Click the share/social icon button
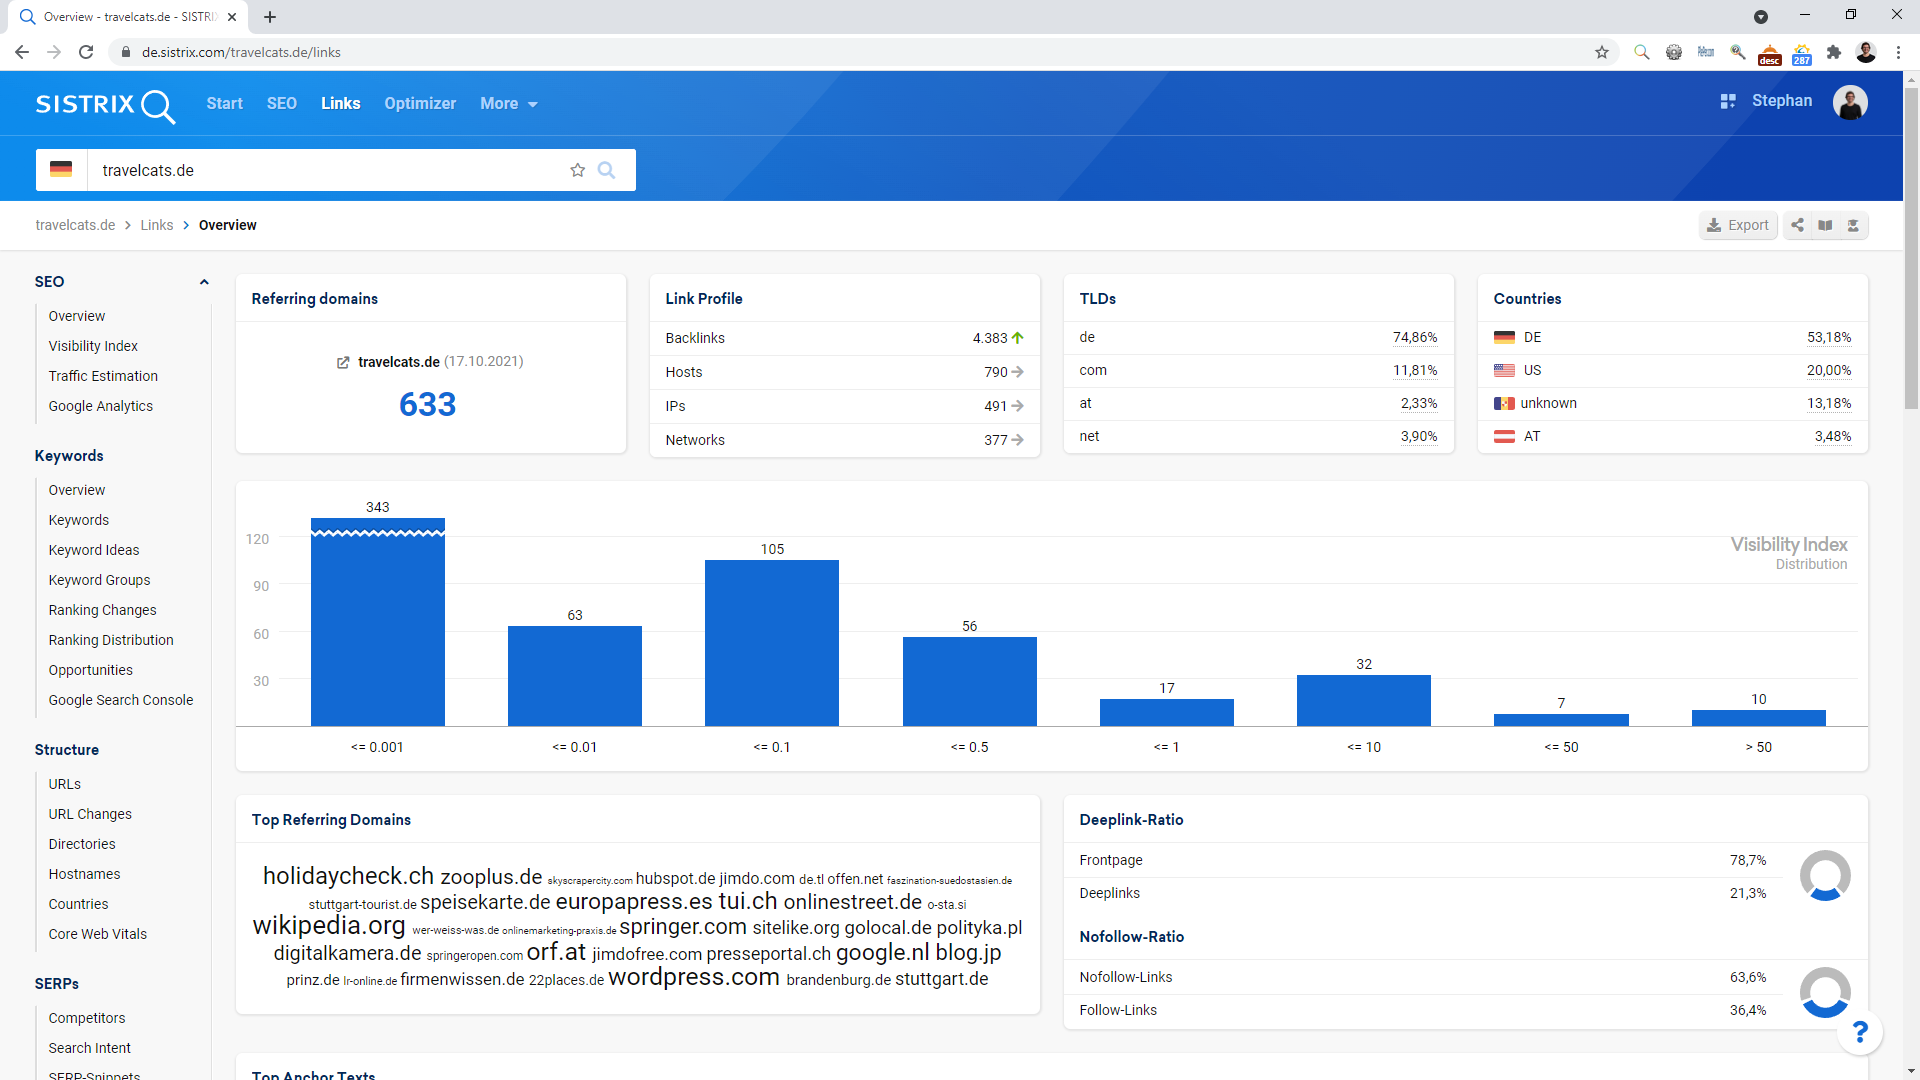Viewport: 1920px width, 1080px height. (x=1797, y=225)
